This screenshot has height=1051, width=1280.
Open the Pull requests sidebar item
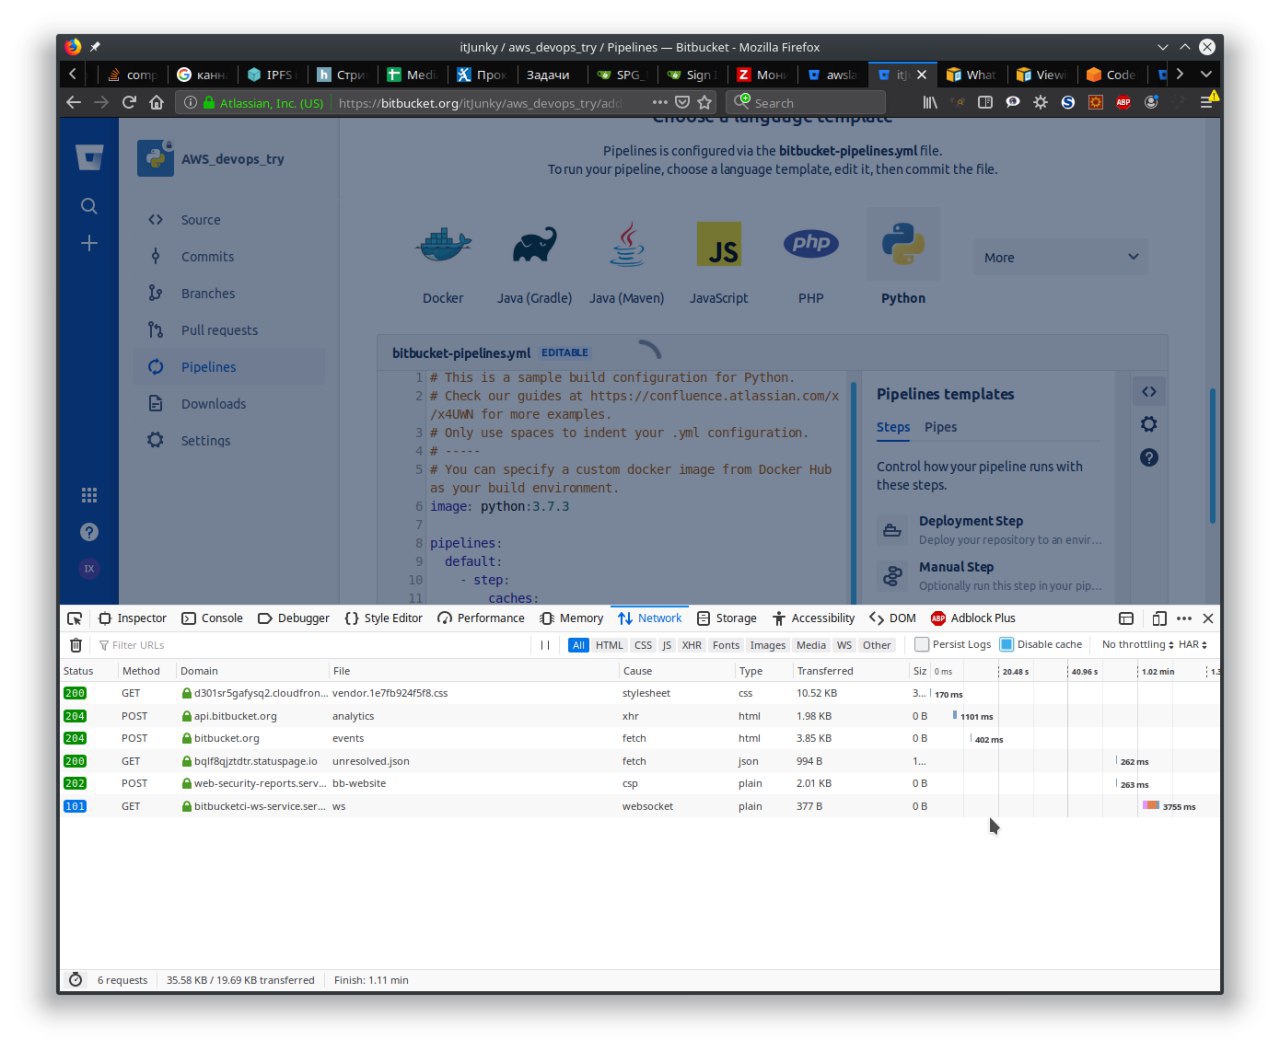pyautogui.click(x=219, y=330)
